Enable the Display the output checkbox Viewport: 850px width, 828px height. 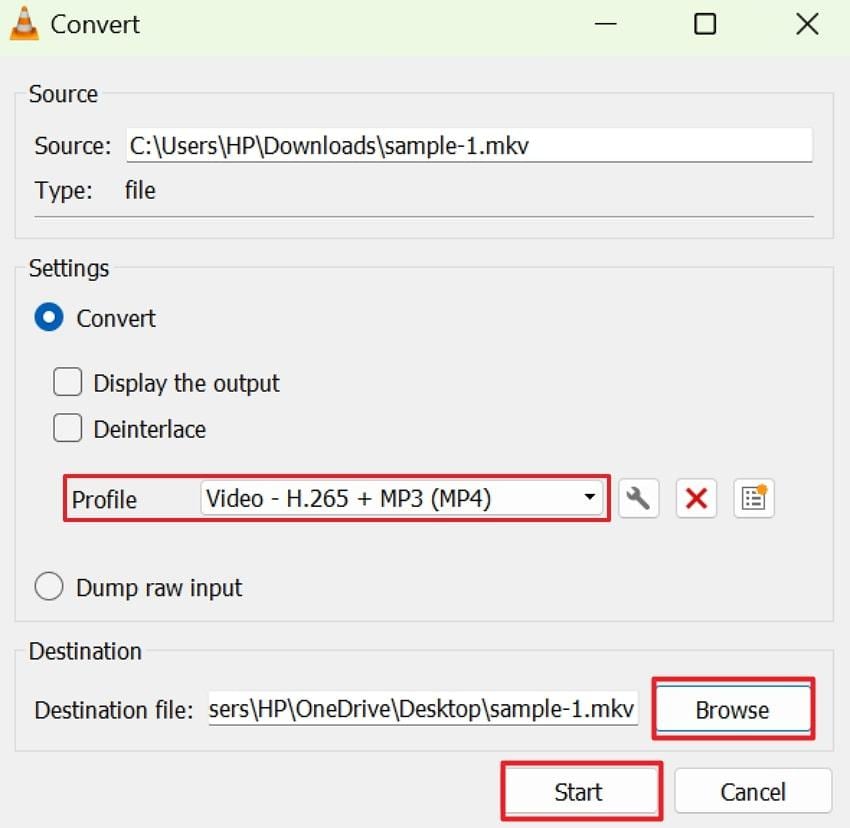coord(67,381)
